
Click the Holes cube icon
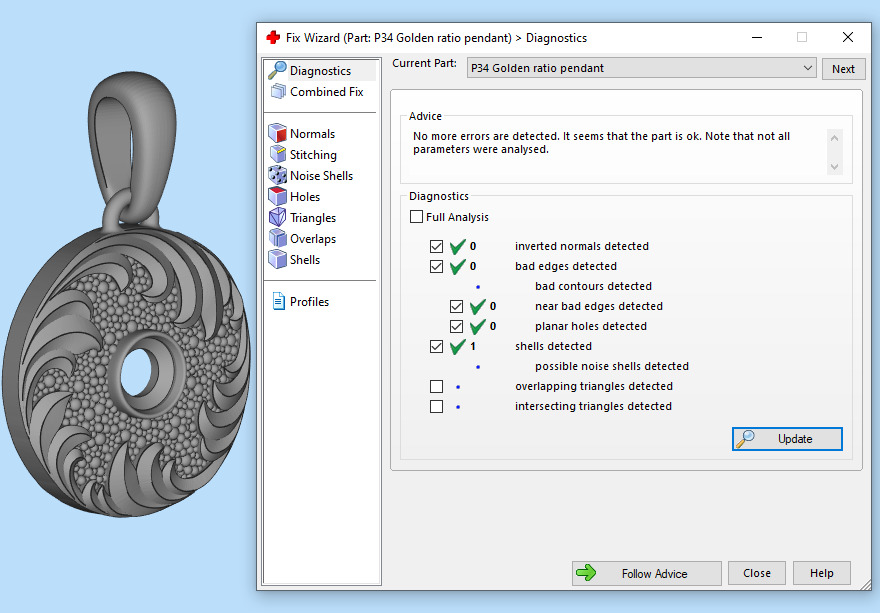click(x=277, y=196)
